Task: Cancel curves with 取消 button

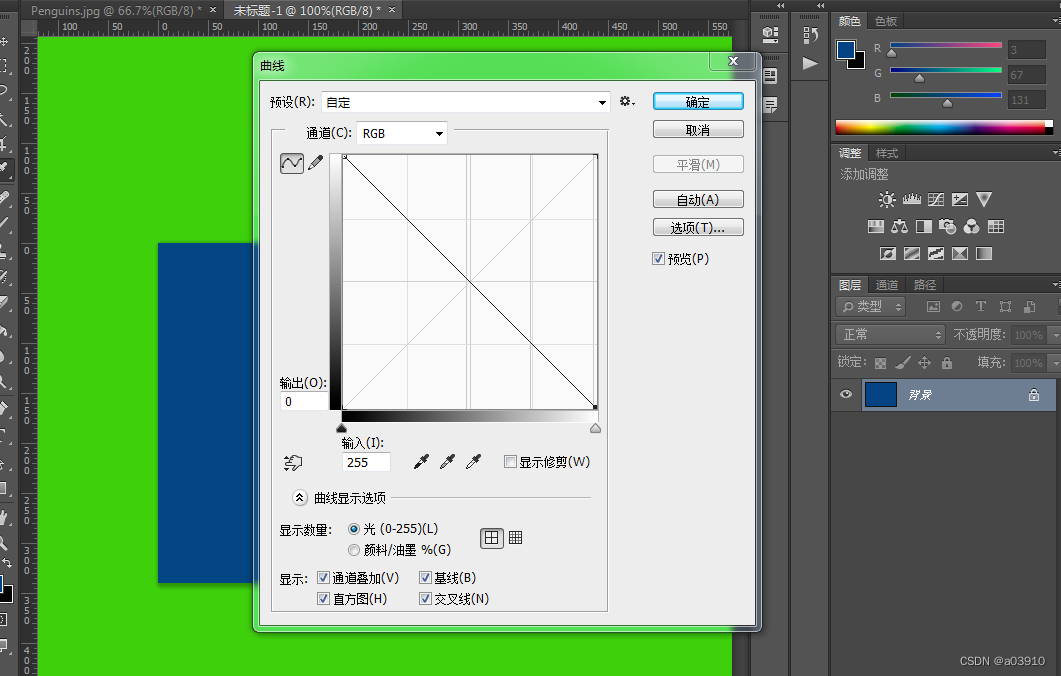Action: point(698,129)
